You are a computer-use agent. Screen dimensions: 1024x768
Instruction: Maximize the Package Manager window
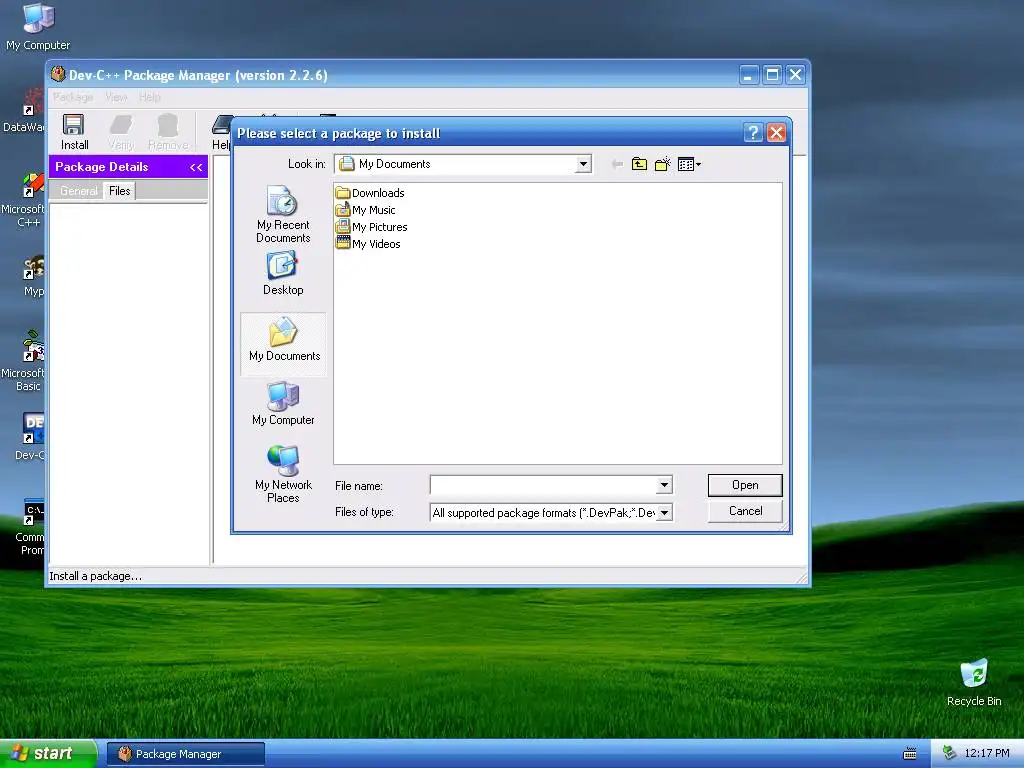click(772, 75)
